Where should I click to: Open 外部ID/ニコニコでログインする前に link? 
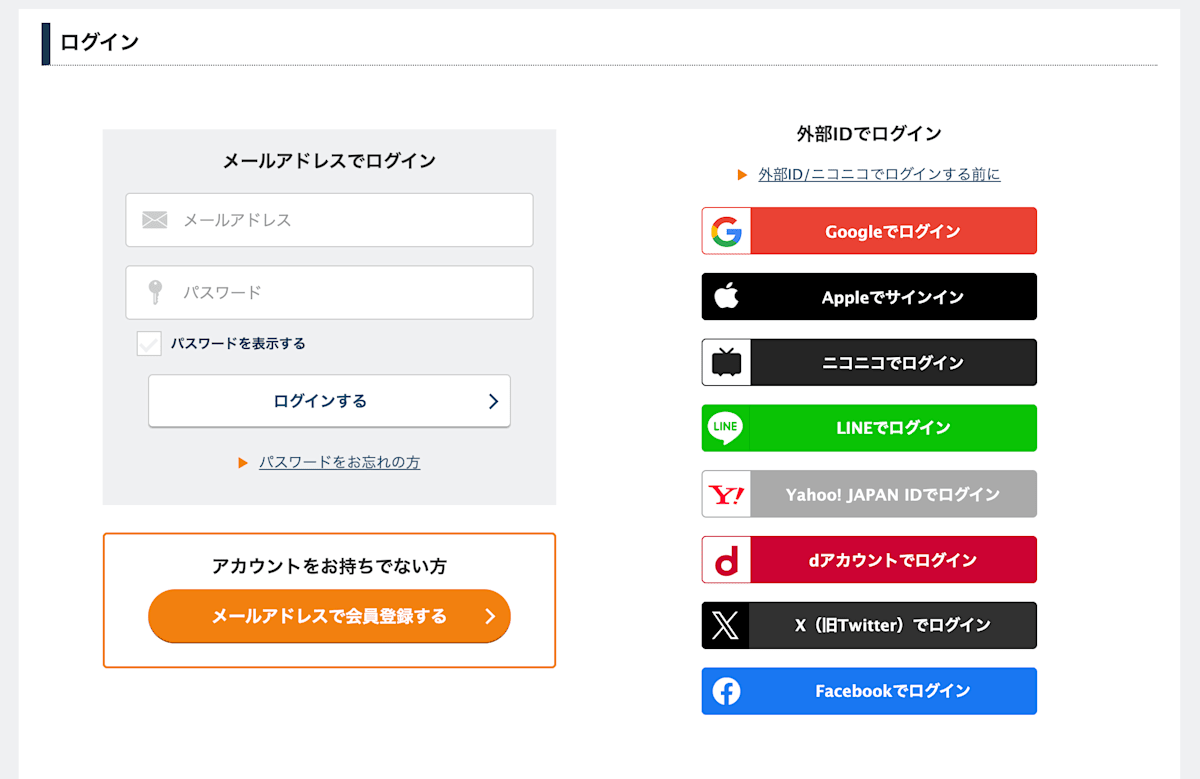click(x=879, y=174)
